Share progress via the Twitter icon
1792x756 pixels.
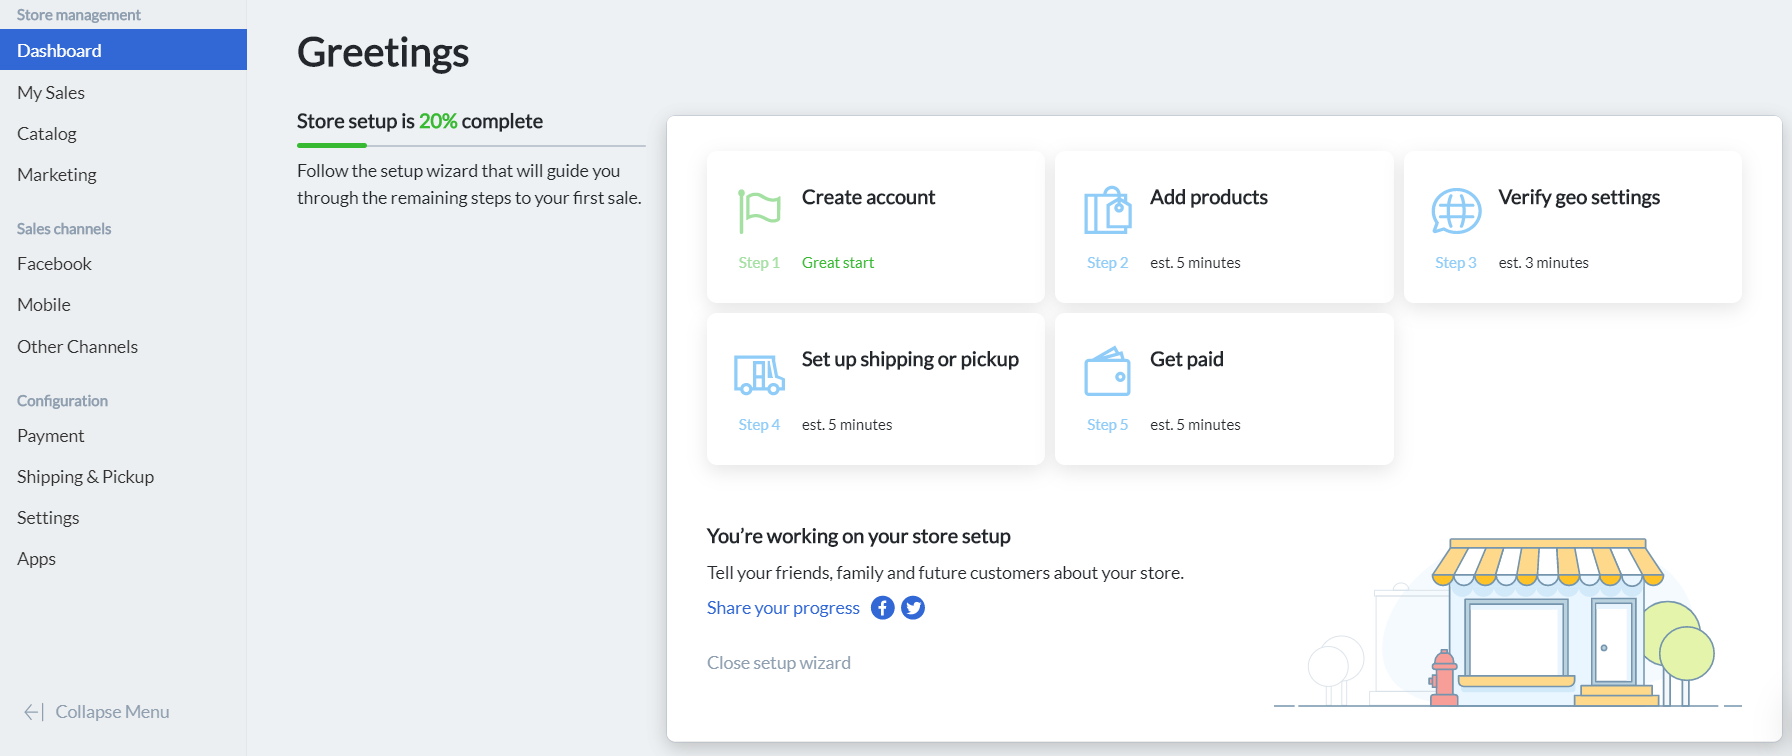point(913,608)
